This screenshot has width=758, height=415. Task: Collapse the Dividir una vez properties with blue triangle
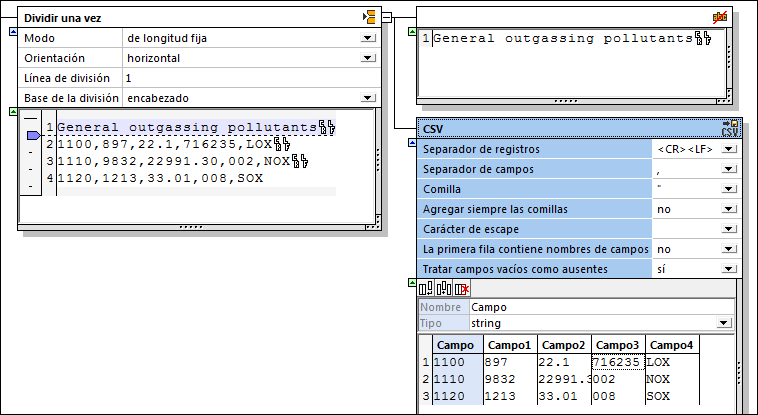pyautogui.click(x=11, y=32)
